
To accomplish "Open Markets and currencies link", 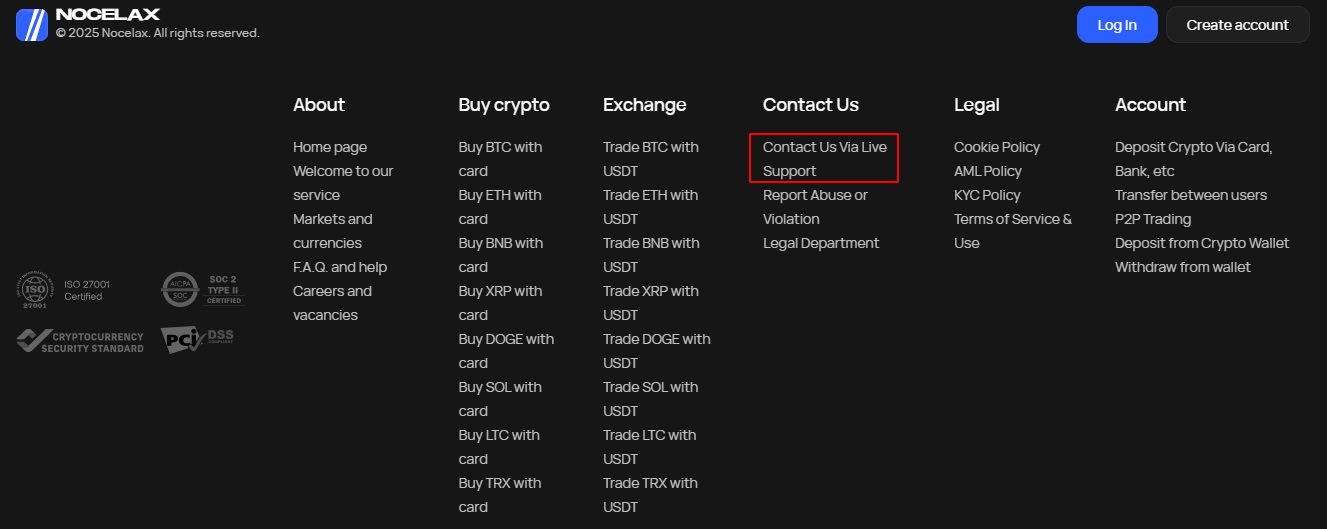I will point(332,231).
